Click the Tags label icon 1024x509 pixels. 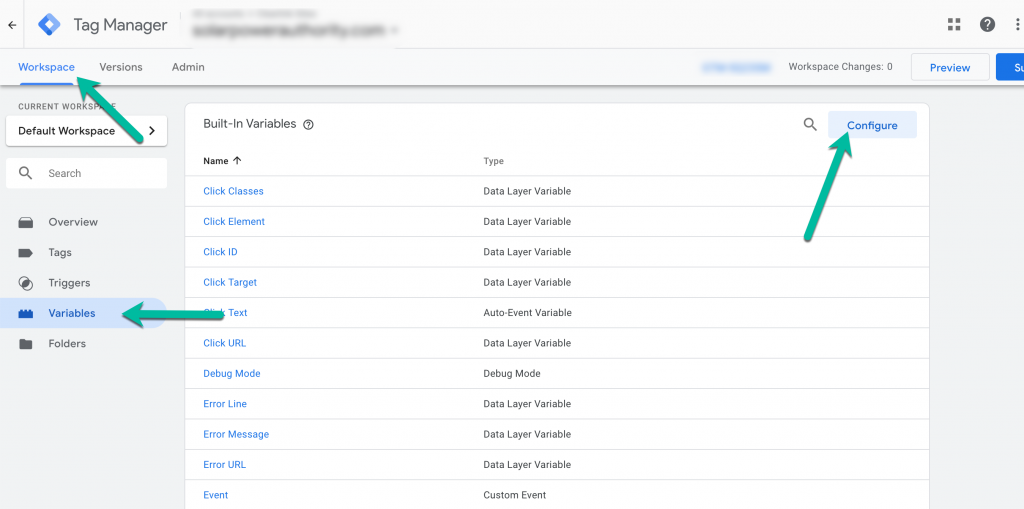(x=25, y=253)
